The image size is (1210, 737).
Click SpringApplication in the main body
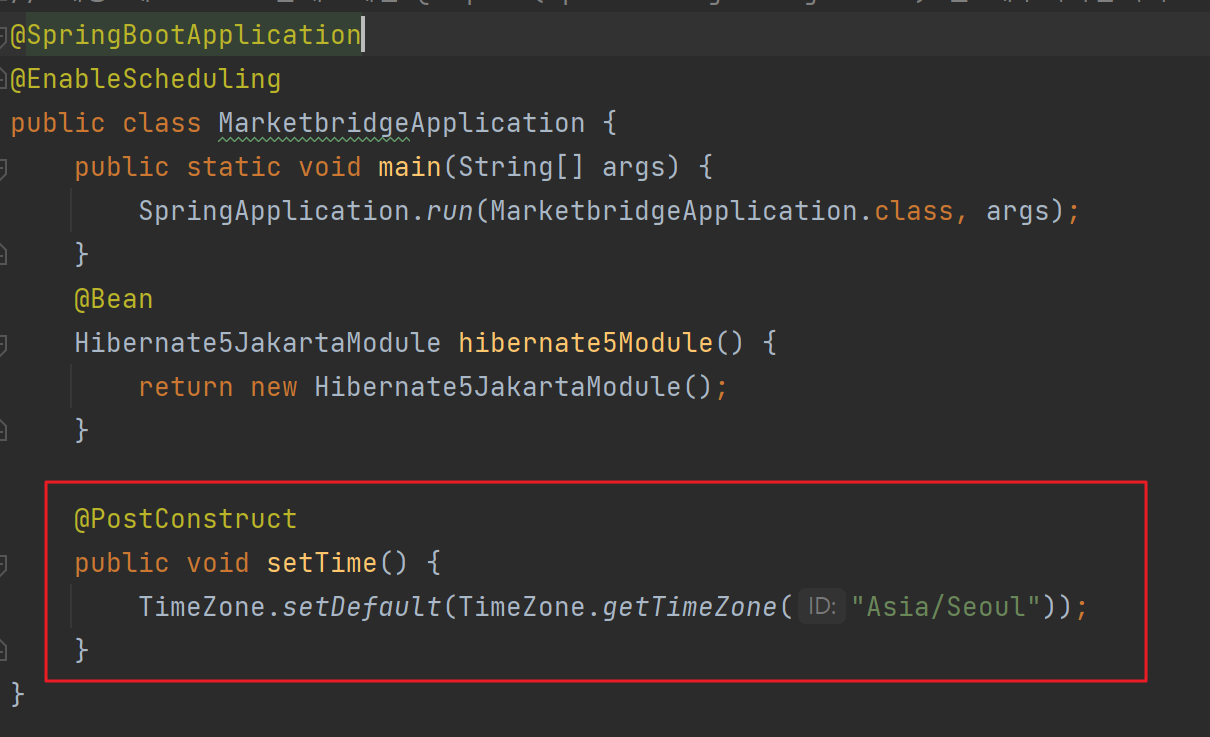coord(274,211)
